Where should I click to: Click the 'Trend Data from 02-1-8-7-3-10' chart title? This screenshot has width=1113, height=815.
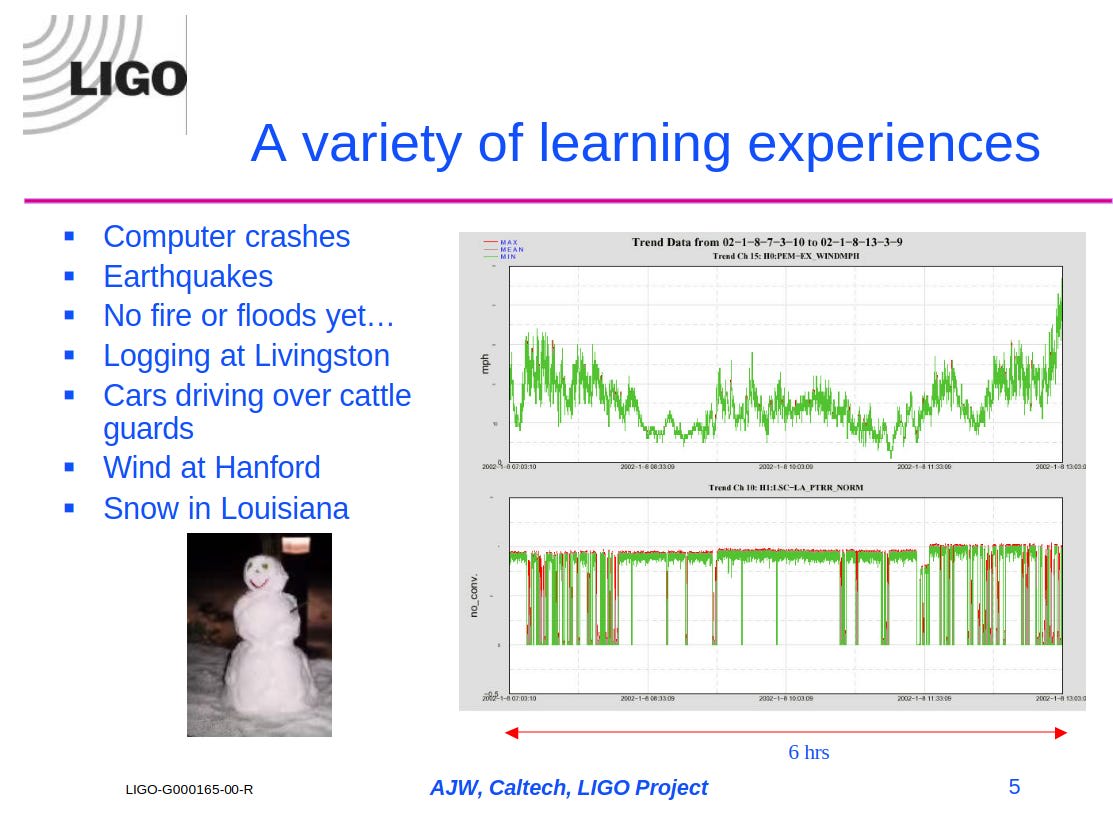click(x=767, y=242)
